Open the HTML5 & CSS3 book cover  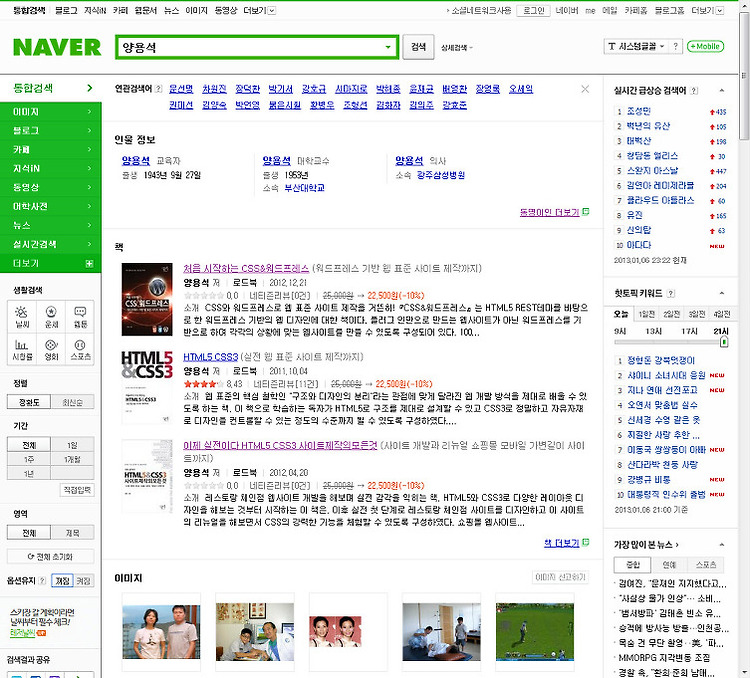tap(147, 387)
